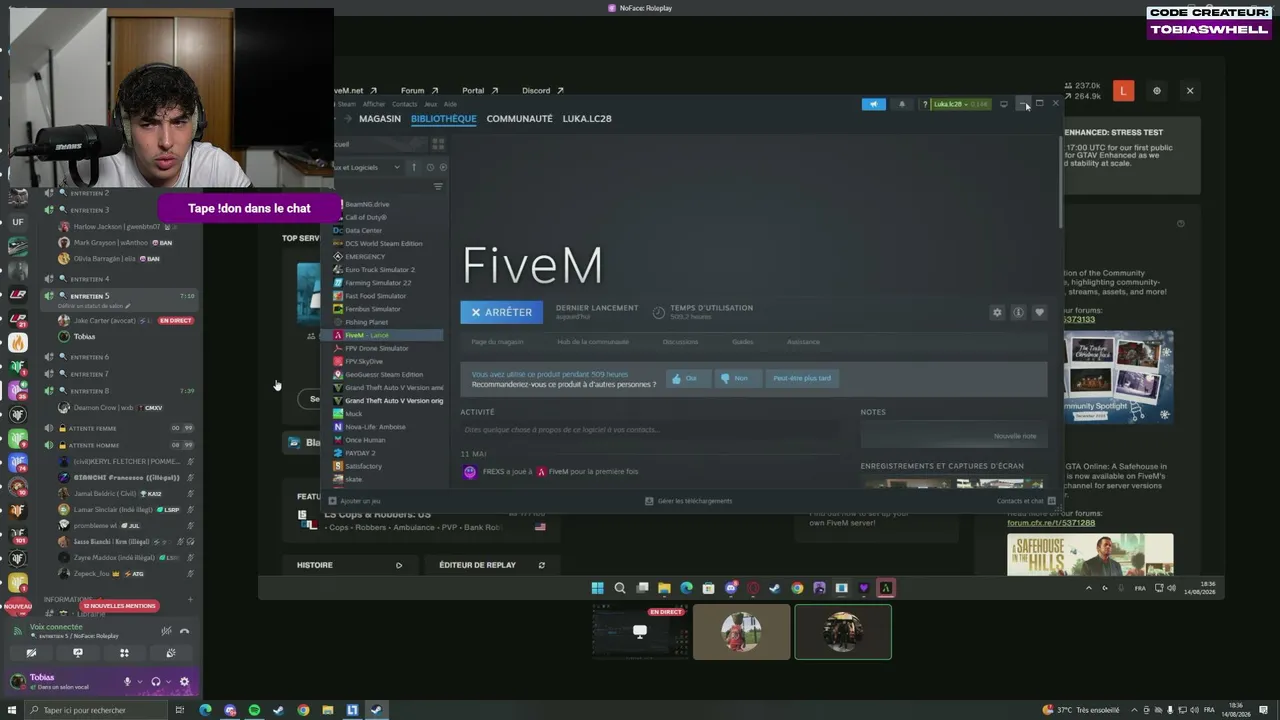This screenshot has width=1280, height=720.
Task: Click the blue ARRÊTER button for FiveM
Action: point(501,312)
